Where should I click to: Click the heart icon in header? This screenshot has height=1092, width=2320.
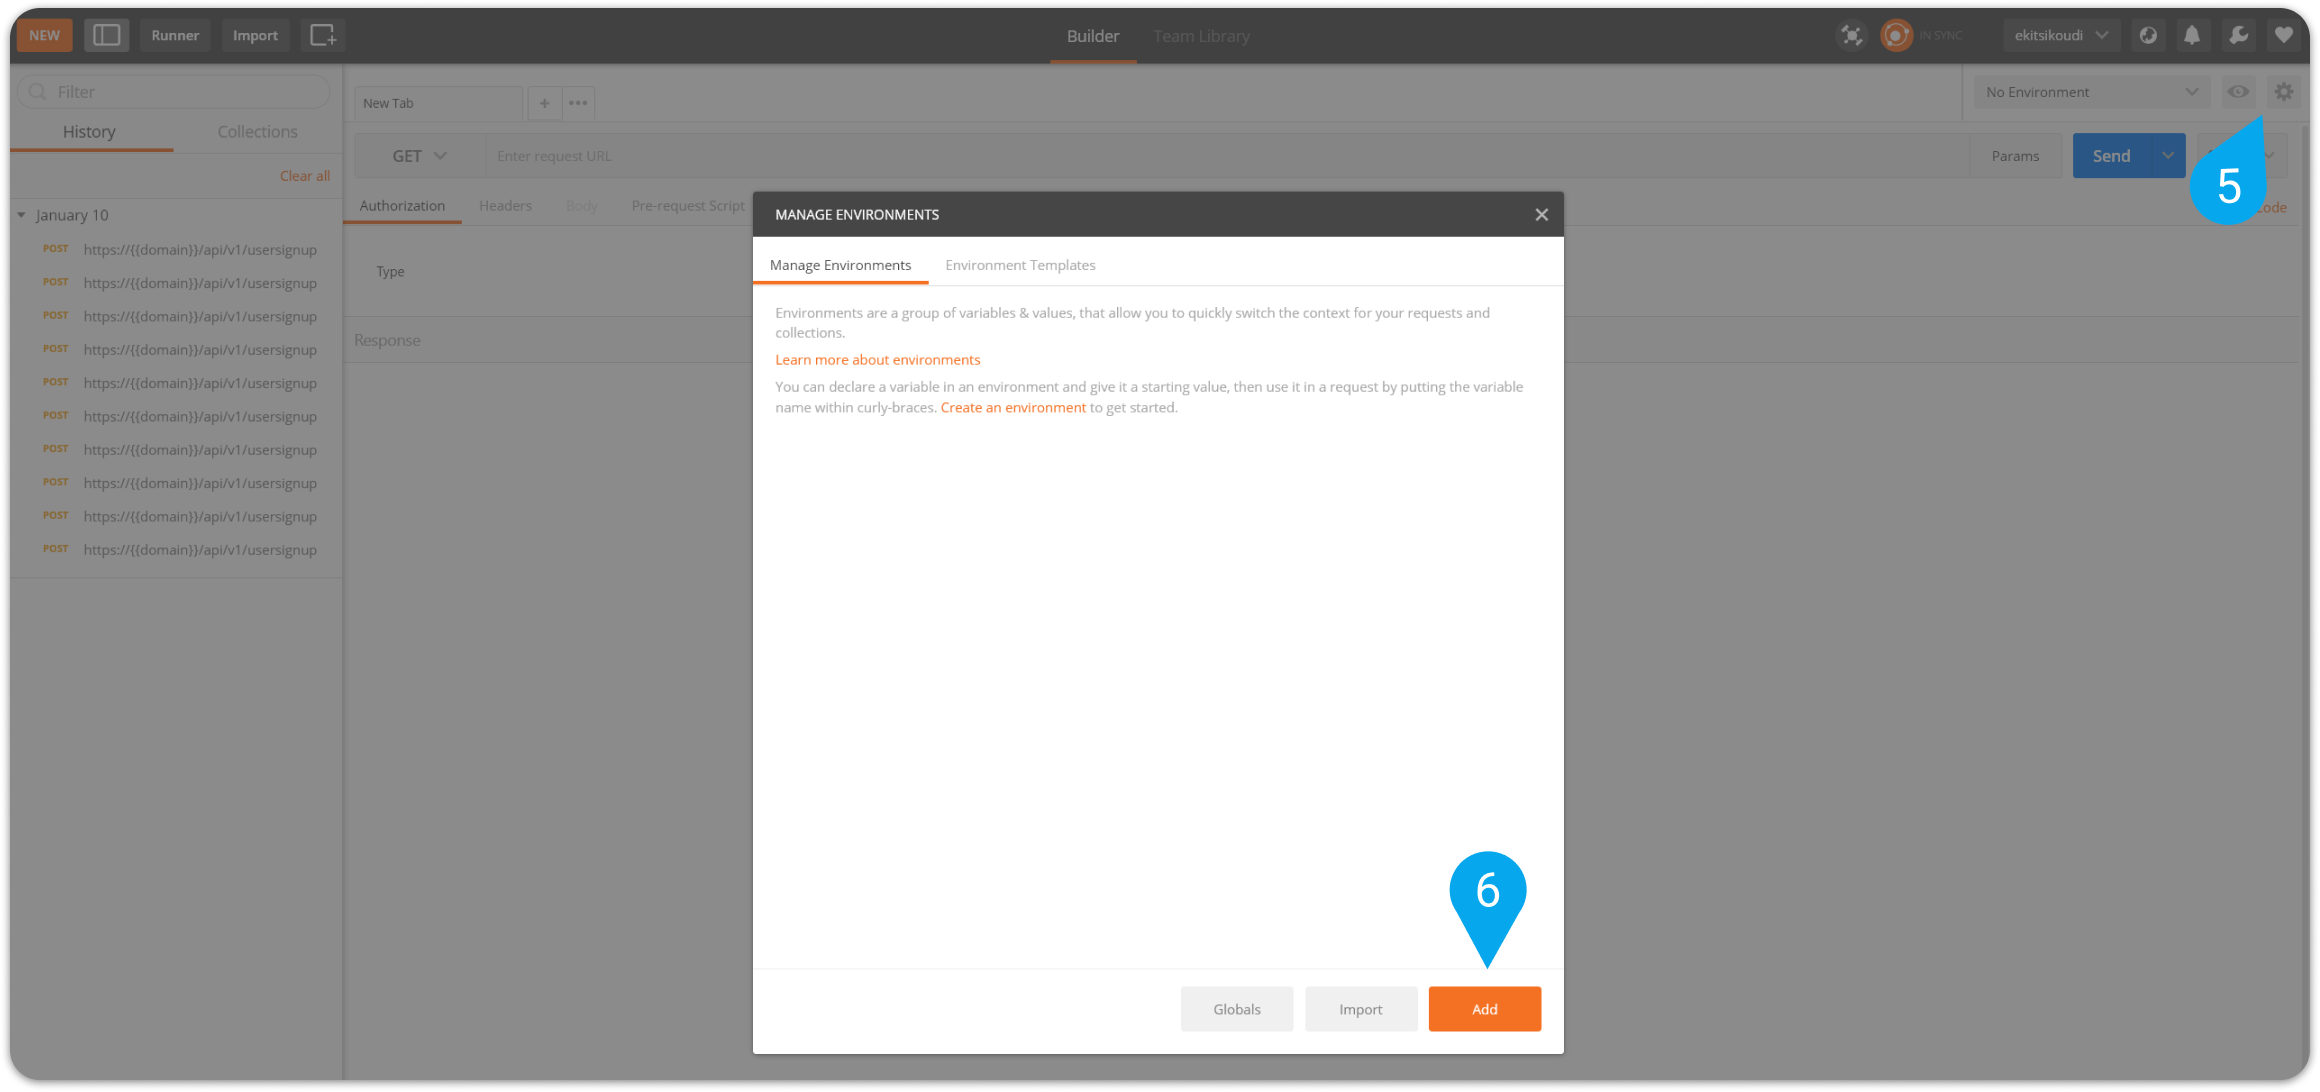point(2283,35)
